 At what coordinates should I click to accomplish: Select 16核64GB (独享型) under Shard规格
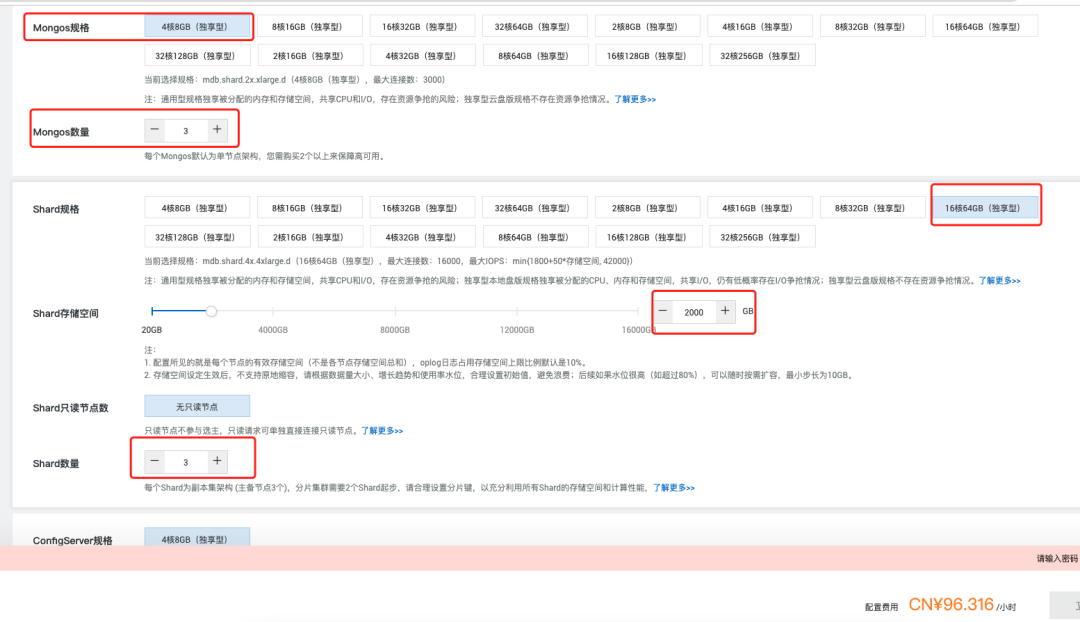(x=985, y=208)
